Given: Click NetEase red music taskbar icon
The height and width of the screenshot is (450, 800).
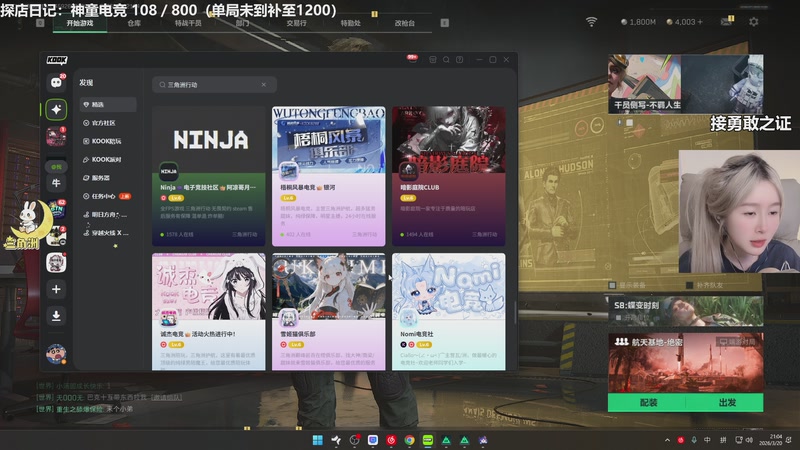Looking at the screenshot, I should (x=391, y=440).
